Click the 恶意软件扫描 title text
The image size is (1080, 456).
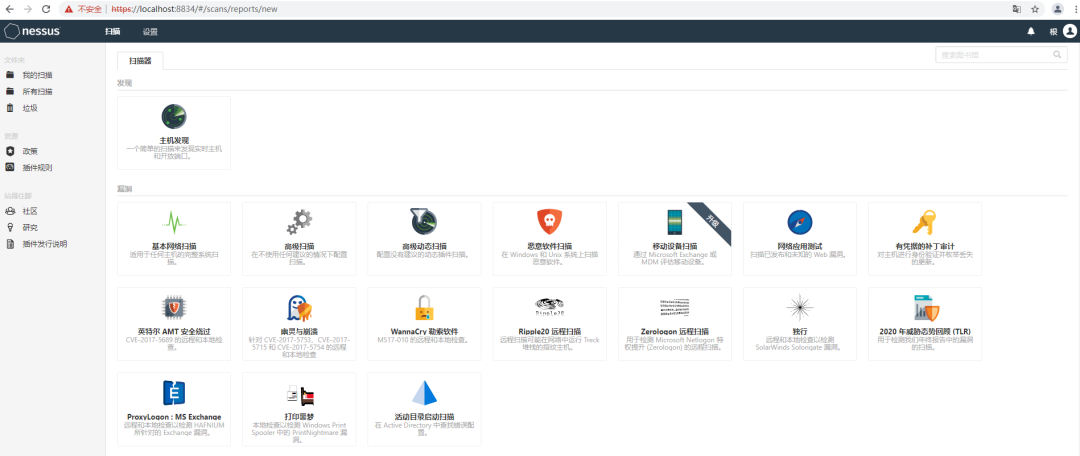(550, 246)
